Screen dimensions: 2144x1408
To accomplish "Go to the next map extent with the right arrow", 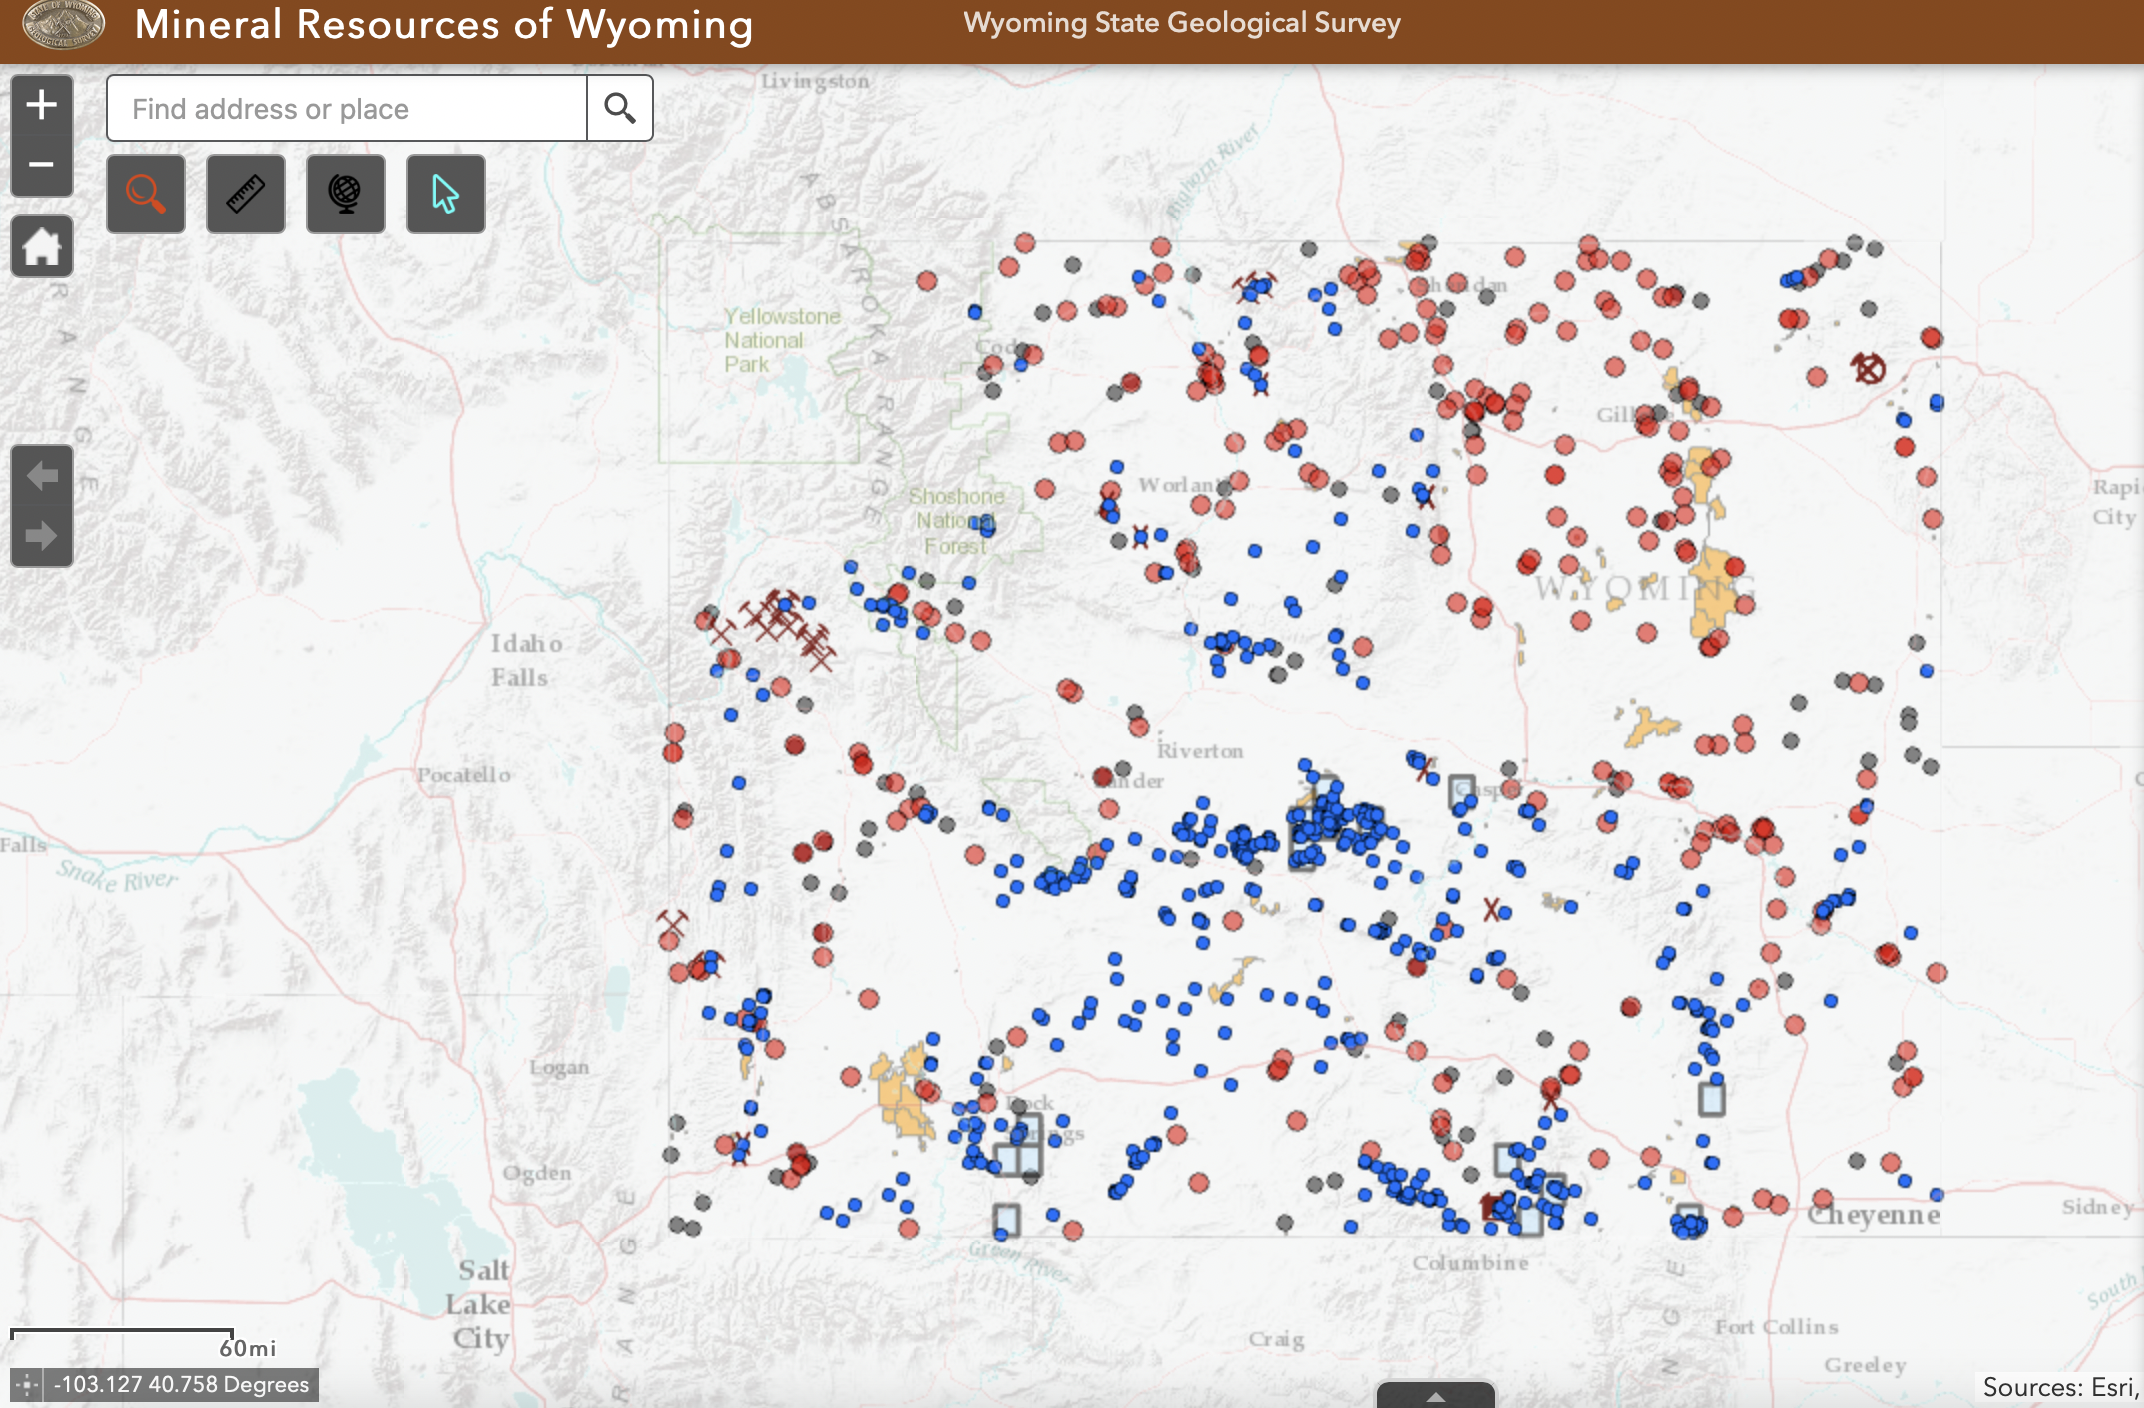I will click(41, 536).
